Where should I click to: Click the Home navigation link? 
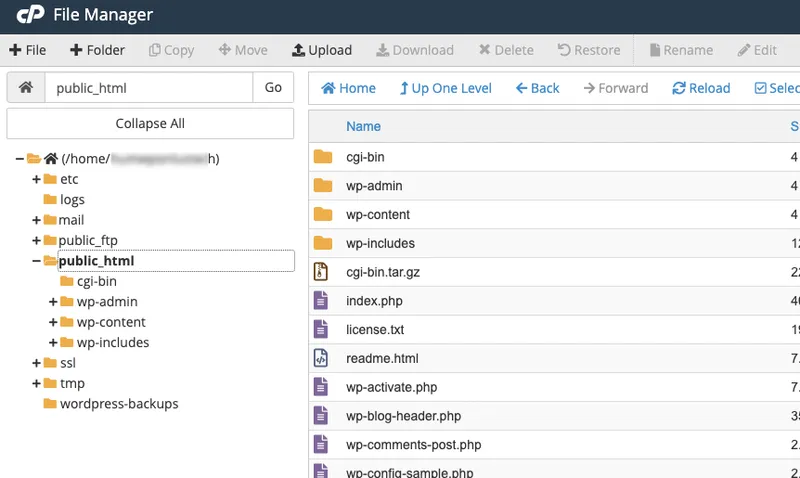[348, 88]
